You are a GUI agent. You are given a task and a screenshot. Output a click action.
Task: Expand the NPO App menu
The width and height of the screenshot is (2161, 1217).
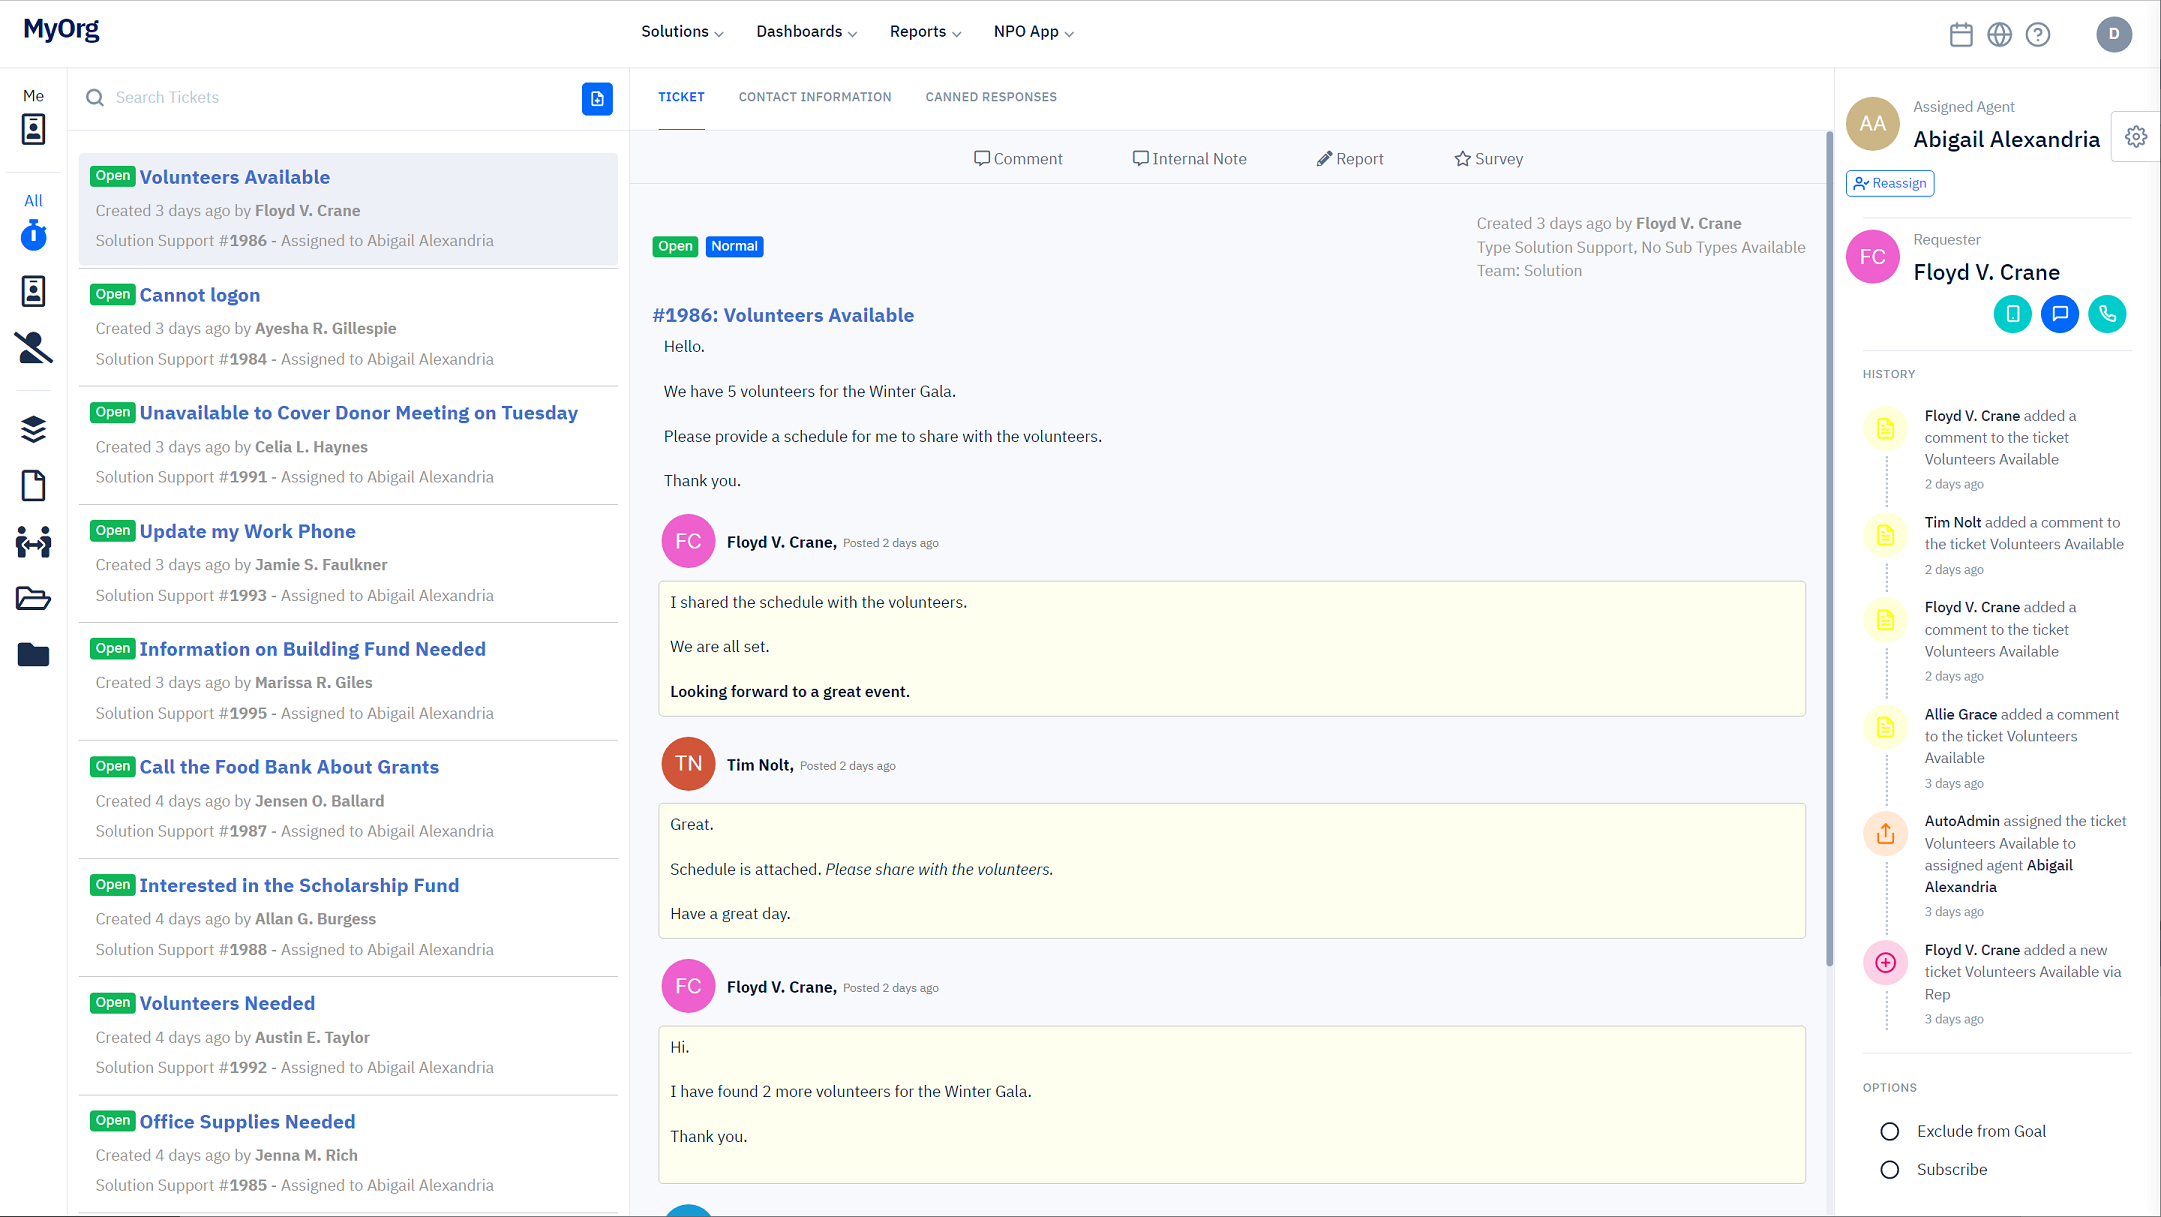coord(1033,32)
